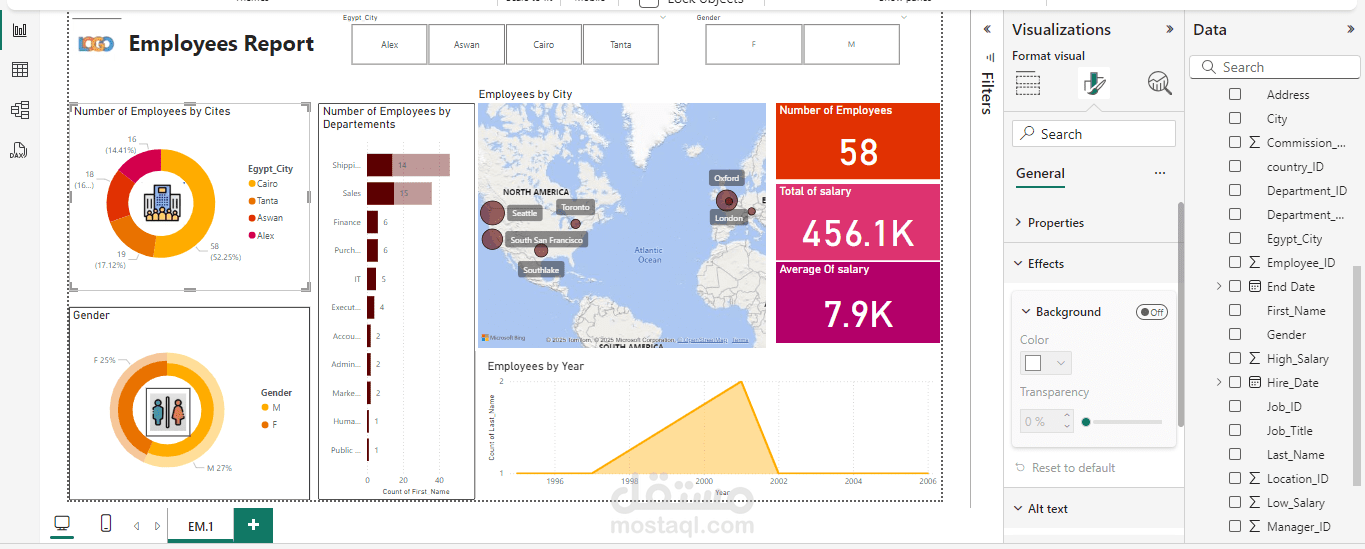Click the Seattle bubble on the map
The width and height of the screenshot is (1365, 549).
[x=492, y=213]
